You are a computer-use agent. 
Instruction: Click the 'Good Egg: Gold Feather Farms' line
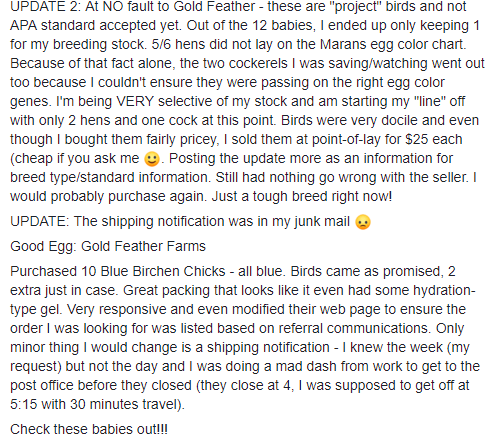point(108,246)
